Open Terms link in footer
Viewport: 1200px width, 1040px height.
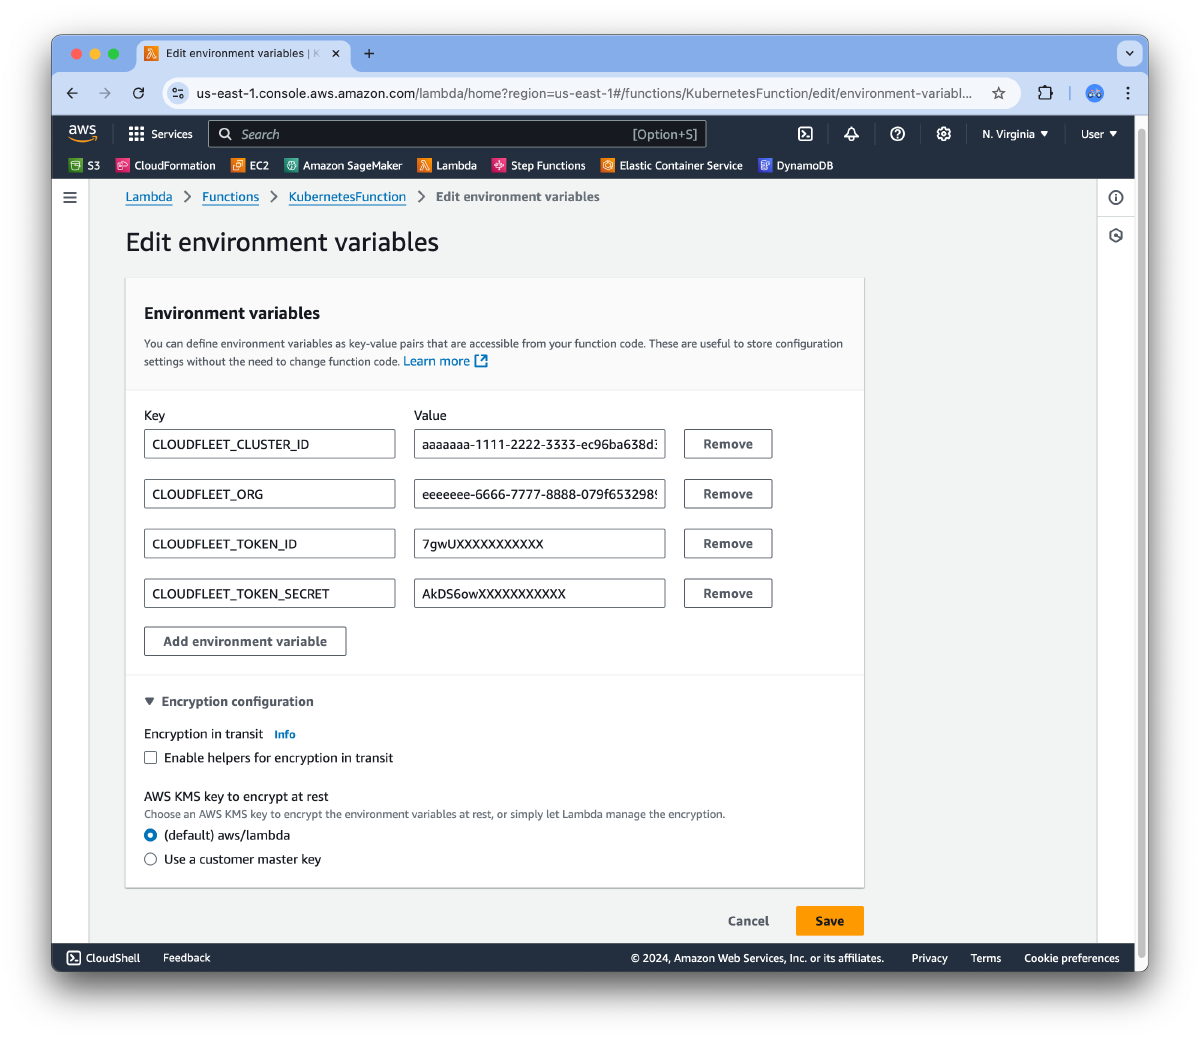[x=985, y=958]
